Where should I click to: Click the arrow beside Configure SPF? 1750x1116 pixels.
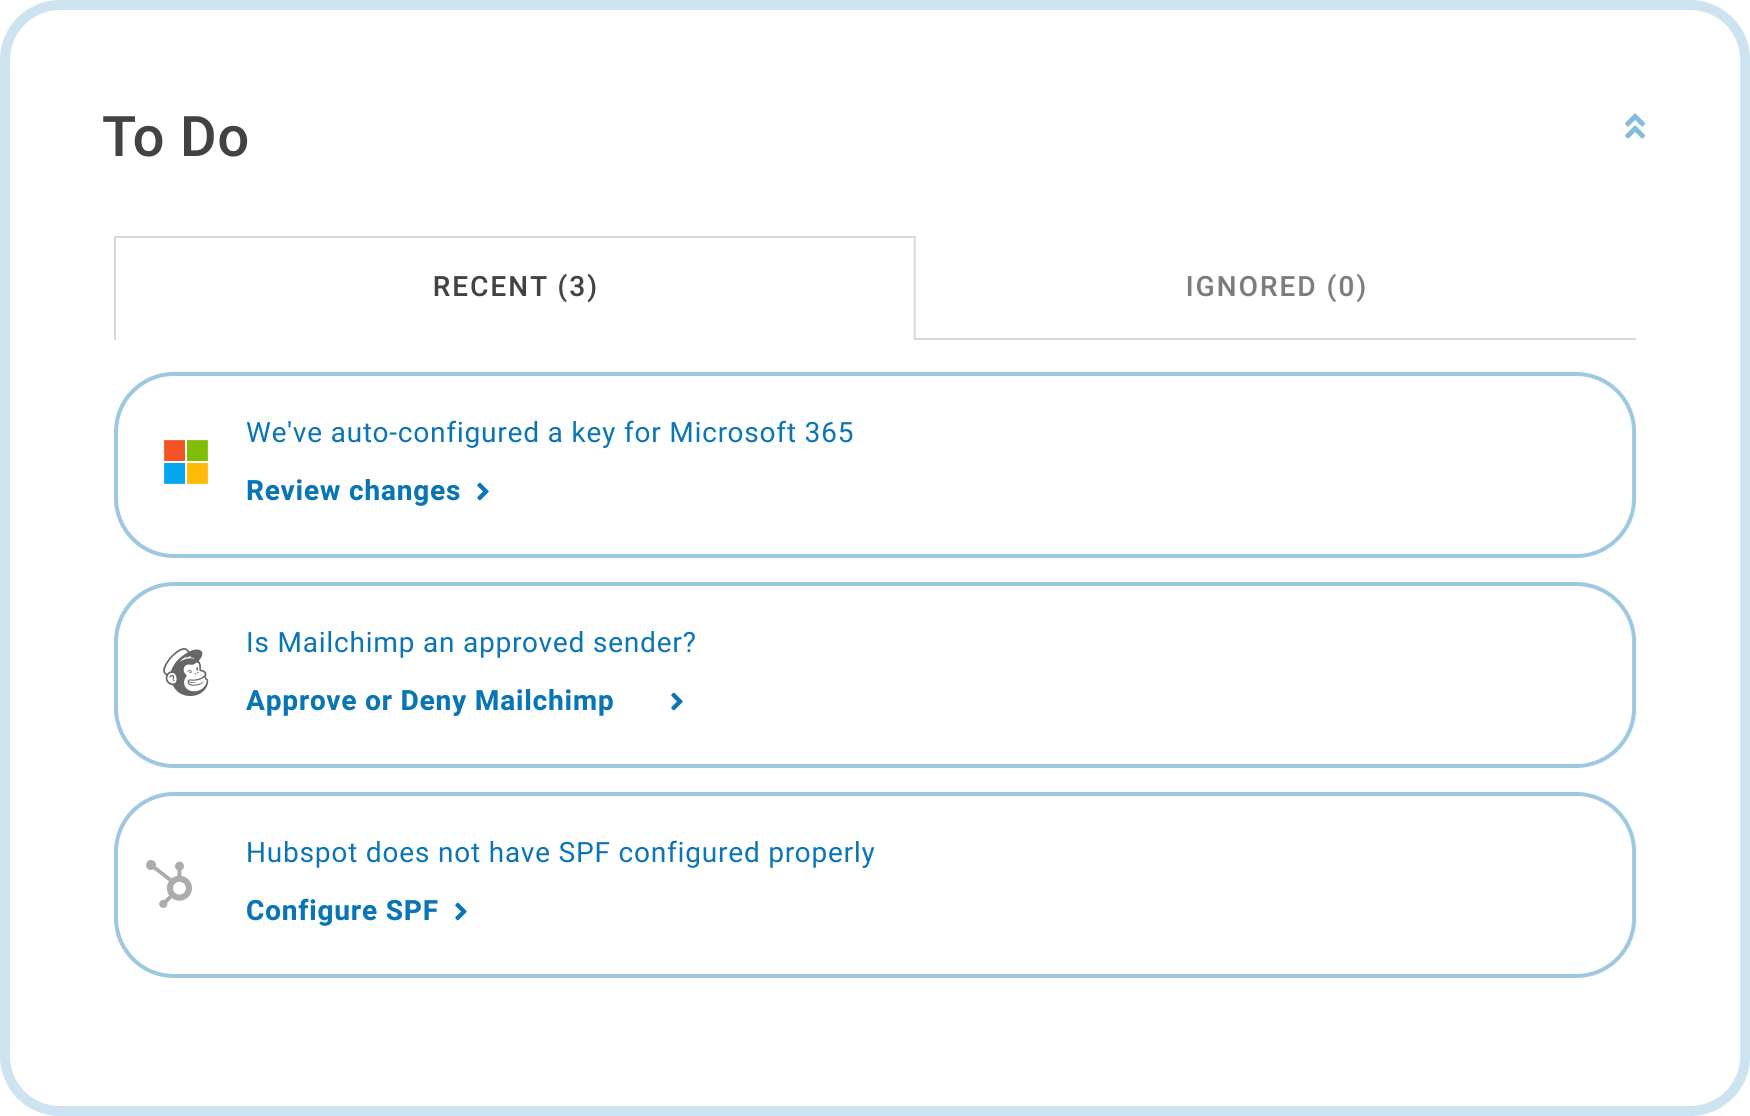pos(461,912)
